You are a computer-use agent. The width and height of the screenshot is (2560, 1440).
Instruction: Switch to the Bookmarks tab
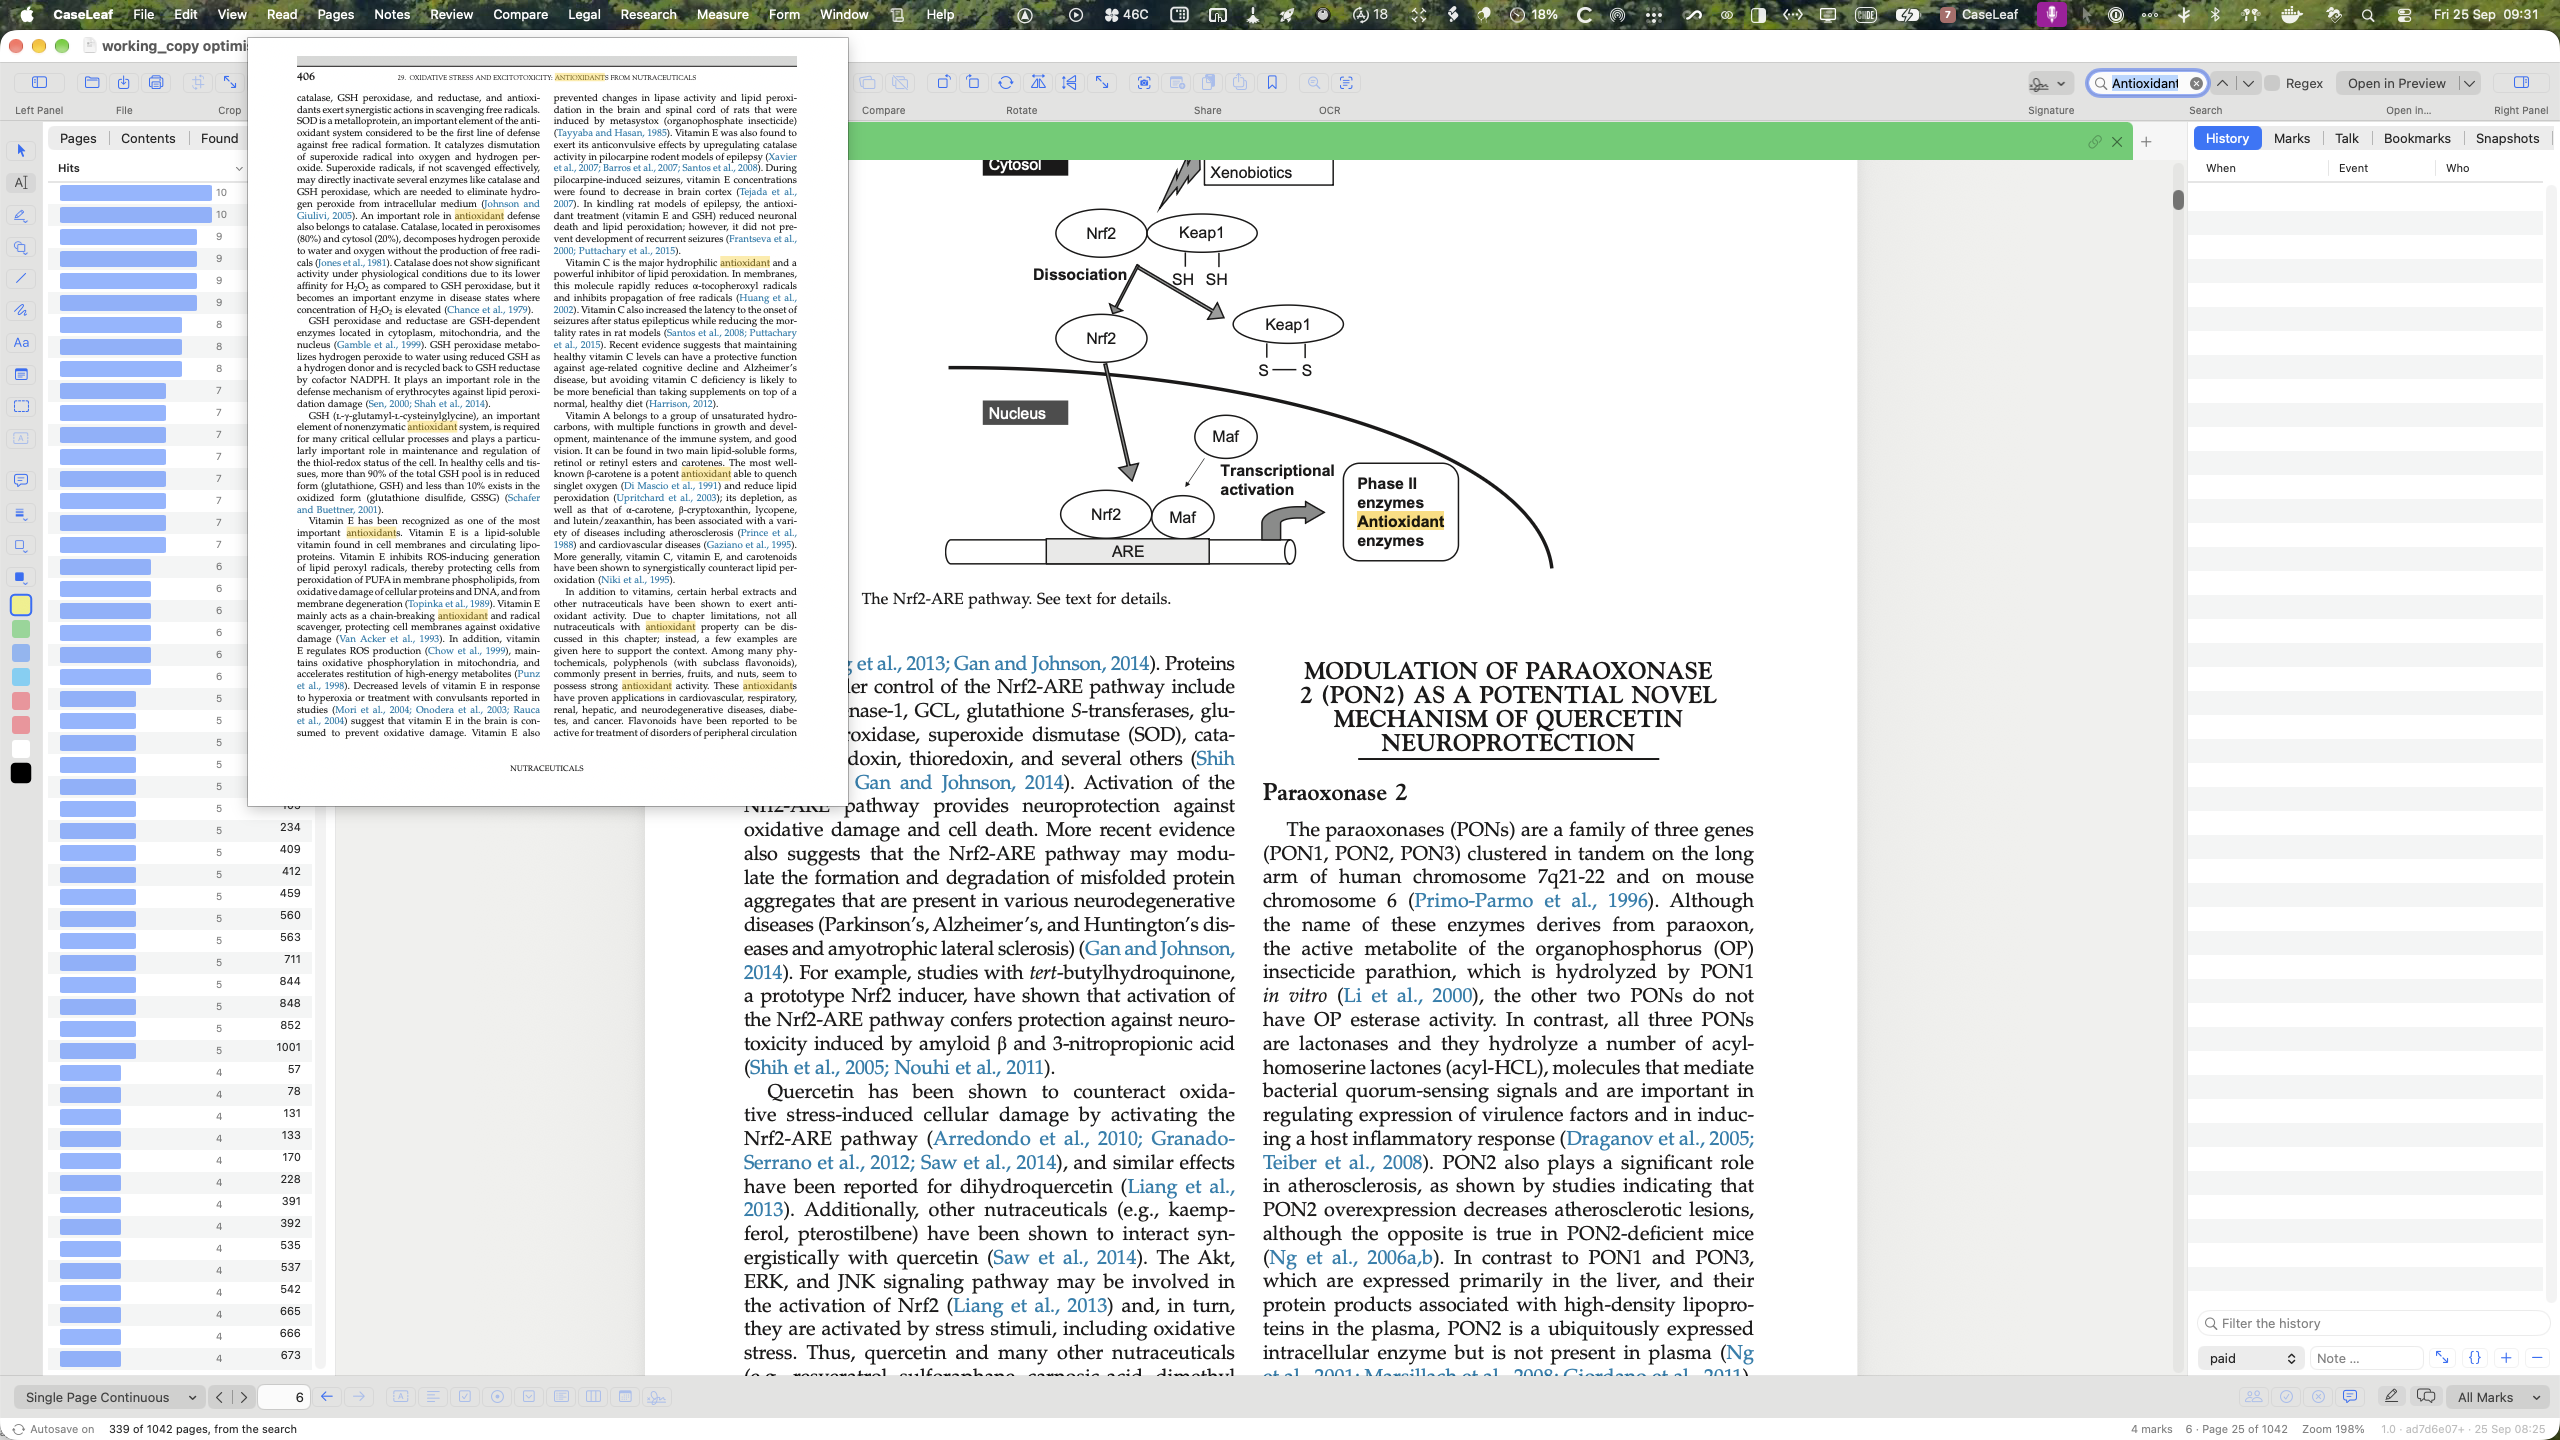[2417, 139]
